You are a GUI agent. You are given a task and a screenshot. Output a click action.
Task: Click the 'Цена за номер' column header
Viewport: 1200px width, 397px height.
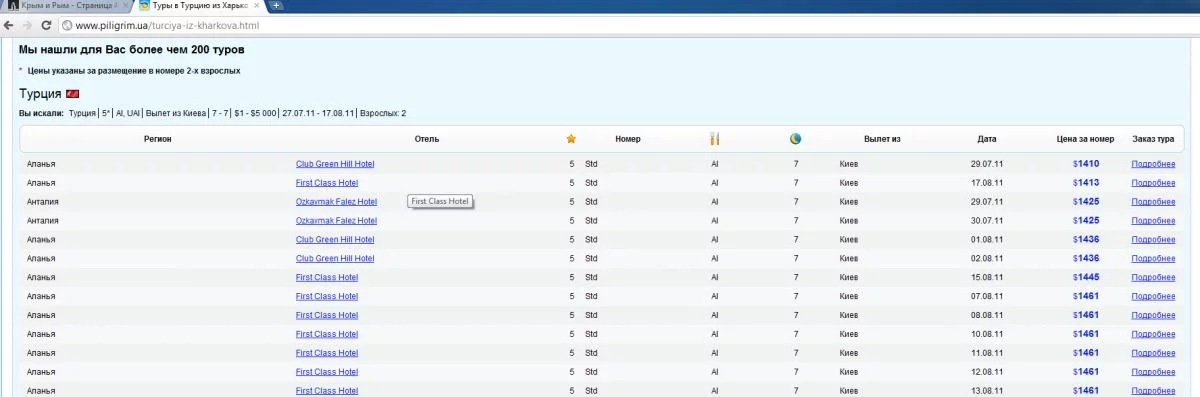tap(1085, 139)
